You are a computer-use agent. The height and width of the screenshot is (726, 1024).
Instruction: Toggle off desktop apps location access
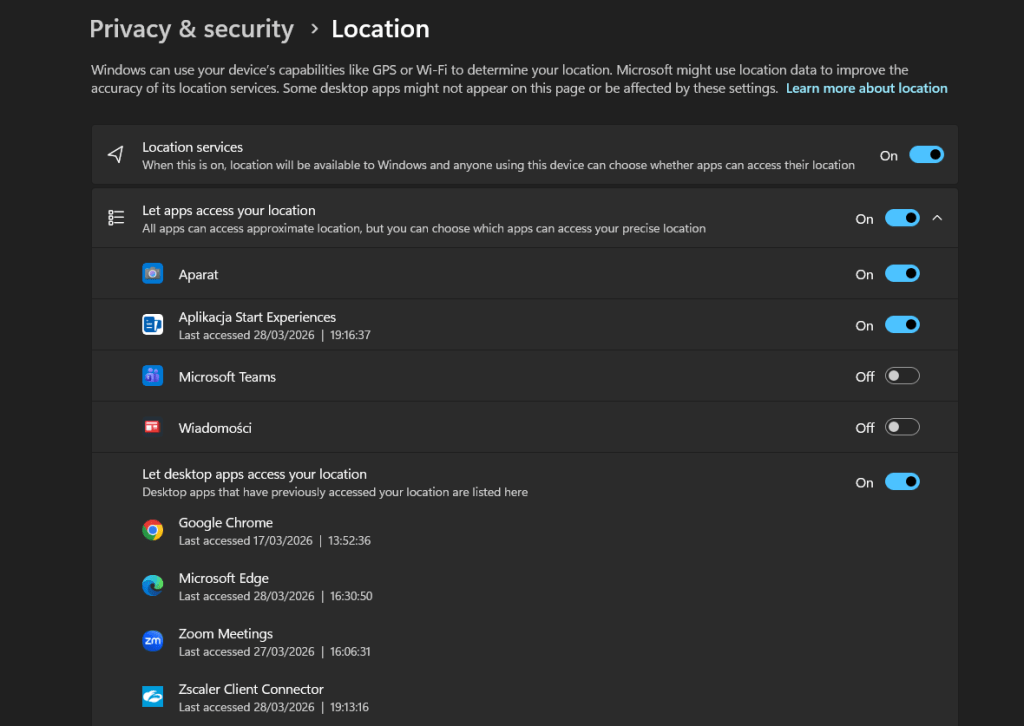coord(902,482)
